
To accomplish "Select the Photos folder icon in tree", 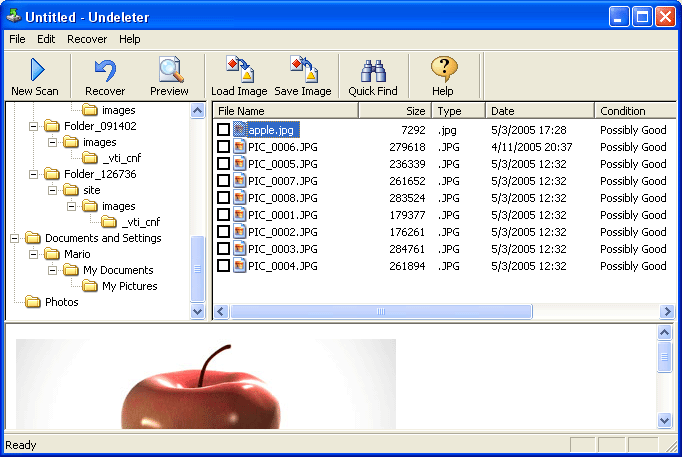I will click(x=32, y=302).
